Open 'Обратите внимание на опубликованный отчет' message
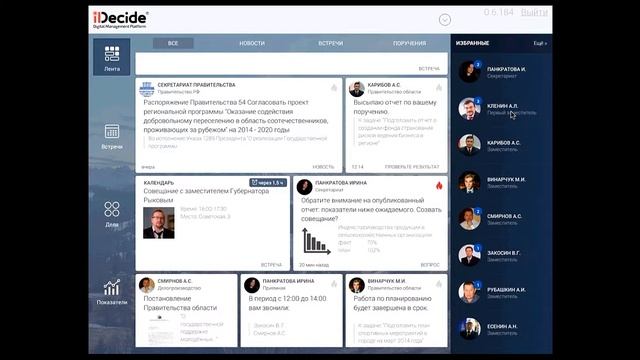 click(x=371, y=209)
